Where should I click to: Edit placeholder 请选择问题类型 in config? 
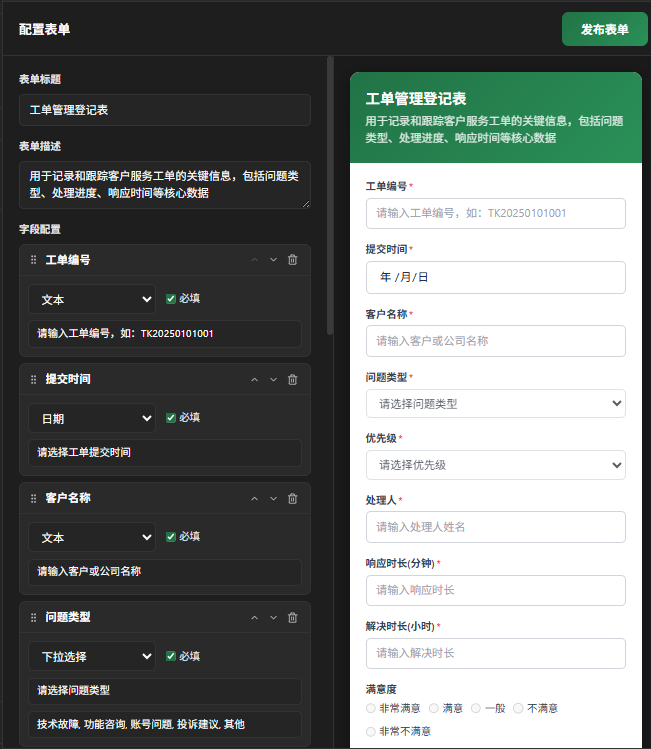pos(165,691)
